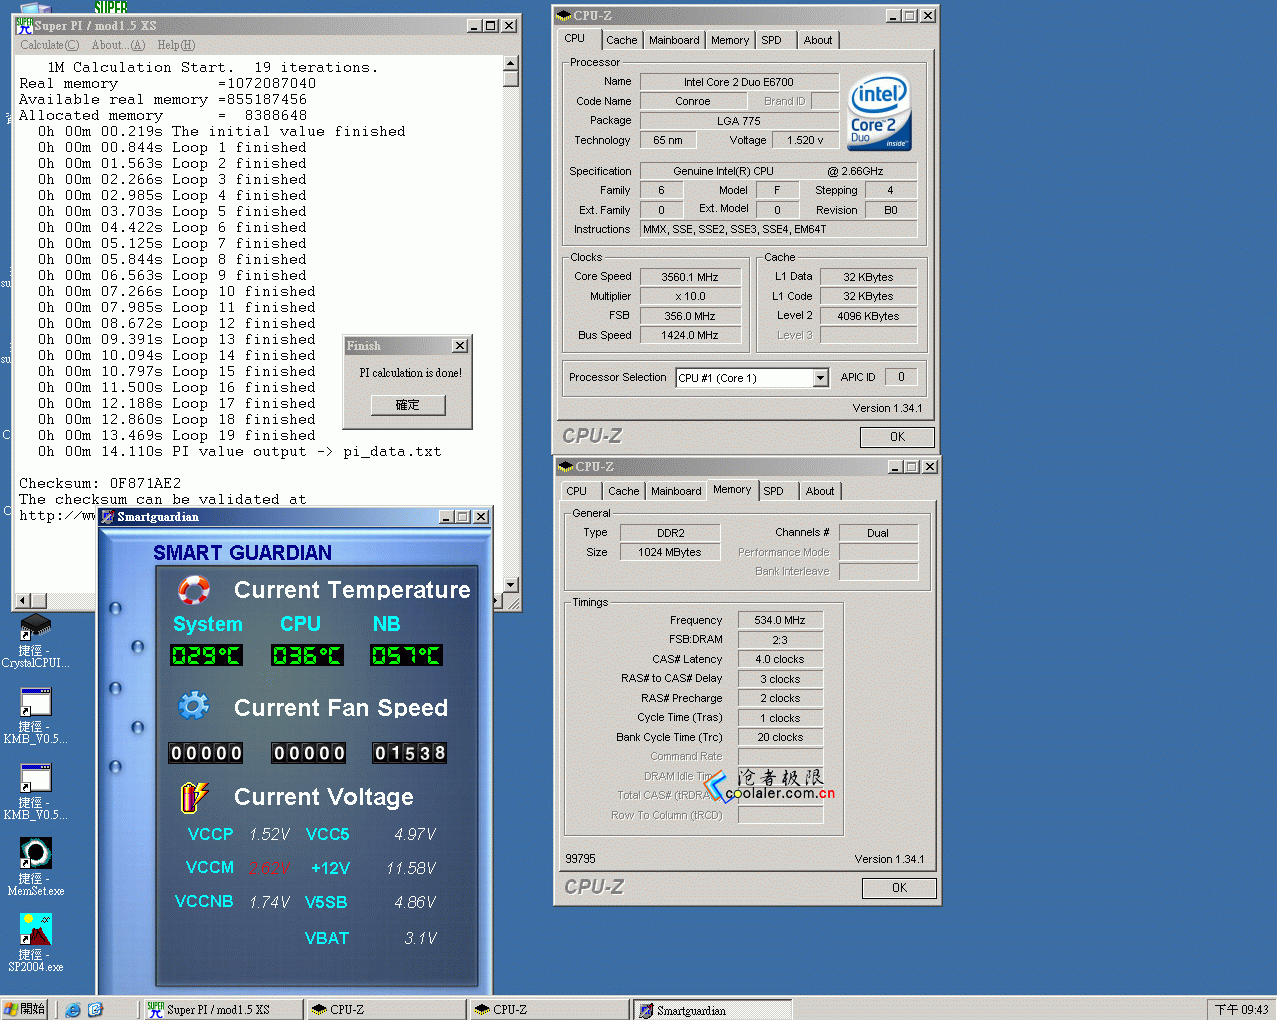This screenshot has height=1020, width=1277.
Task: Open the Help menu in Super PI
Action: (x=176, y=45)
